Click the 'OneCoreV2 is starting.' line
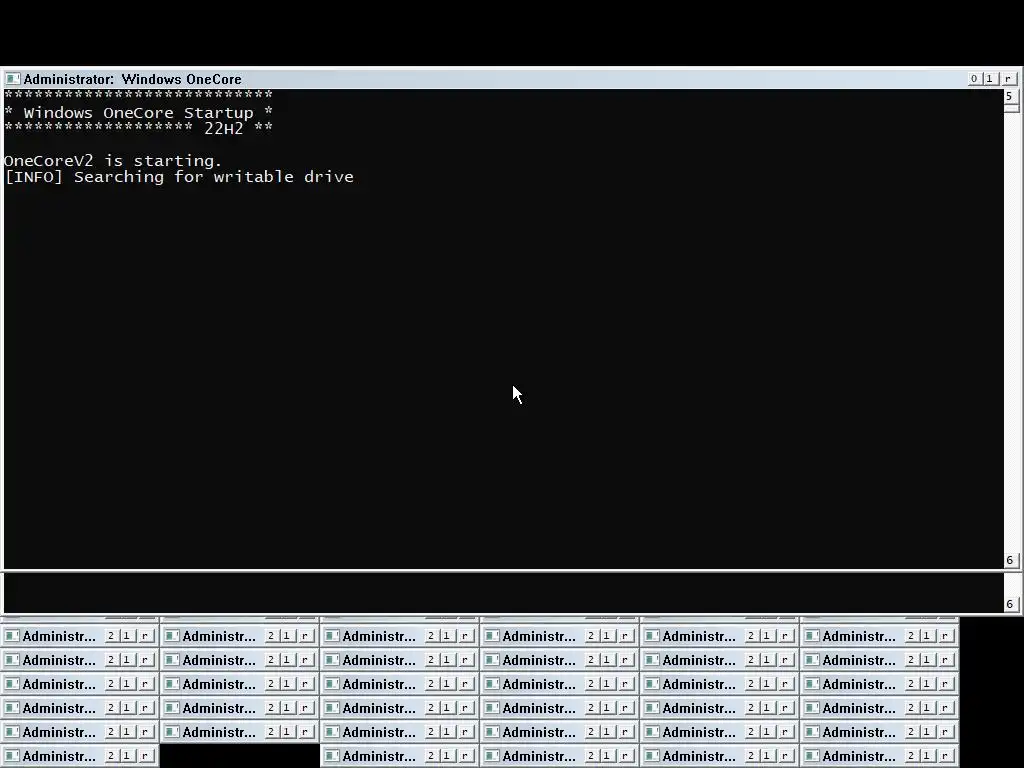The width and height of the screenshot is (1024, 768). tap(113, 161)
